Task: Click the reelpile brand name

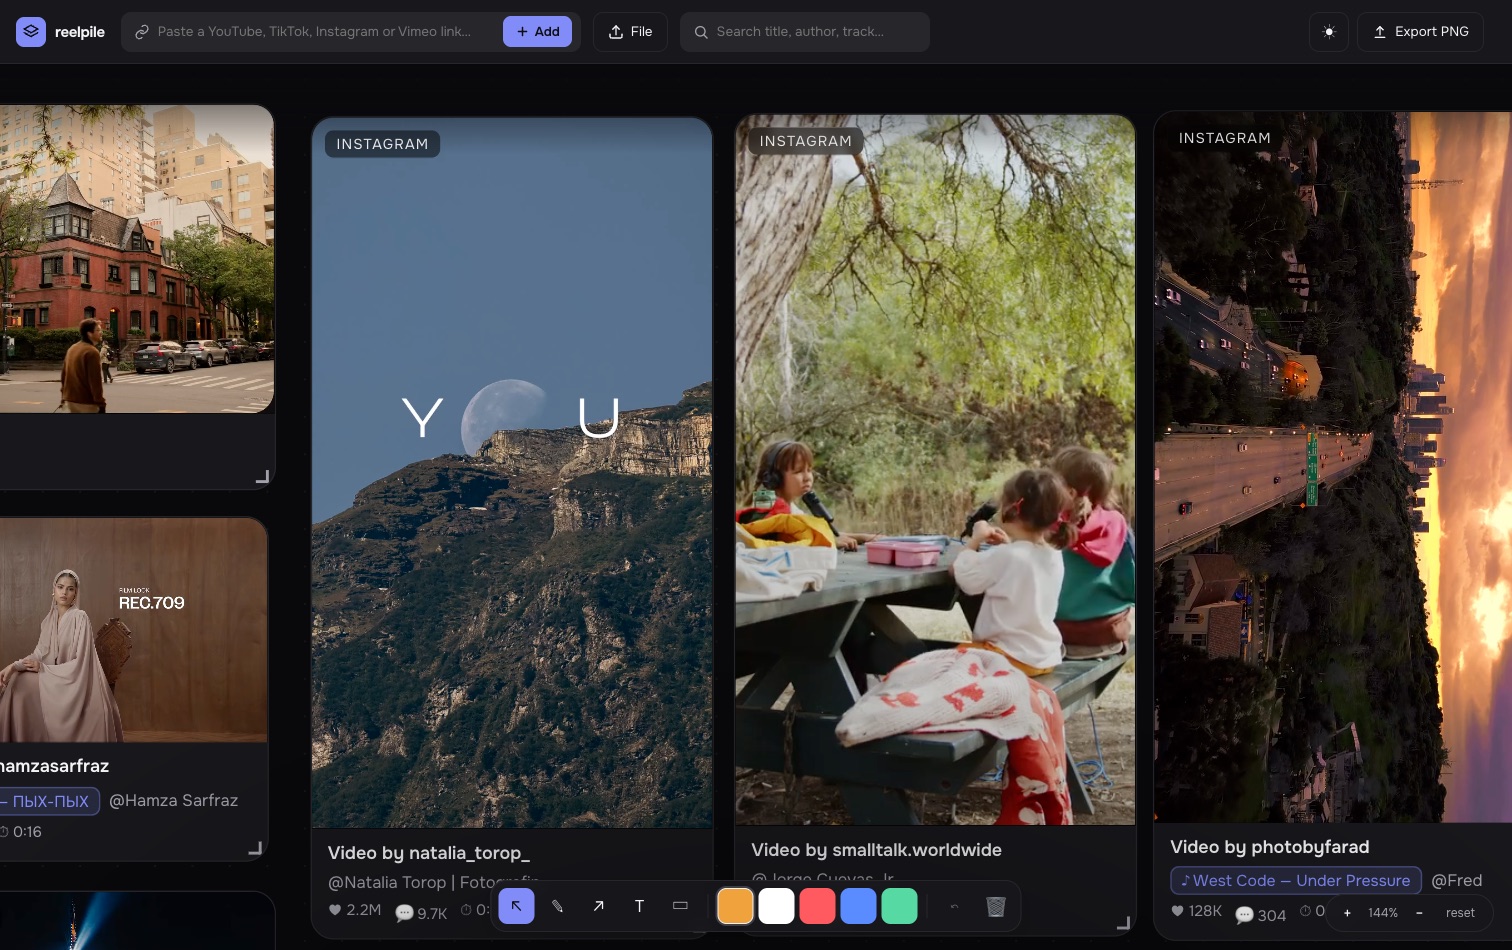Action: tap(80, 32)
